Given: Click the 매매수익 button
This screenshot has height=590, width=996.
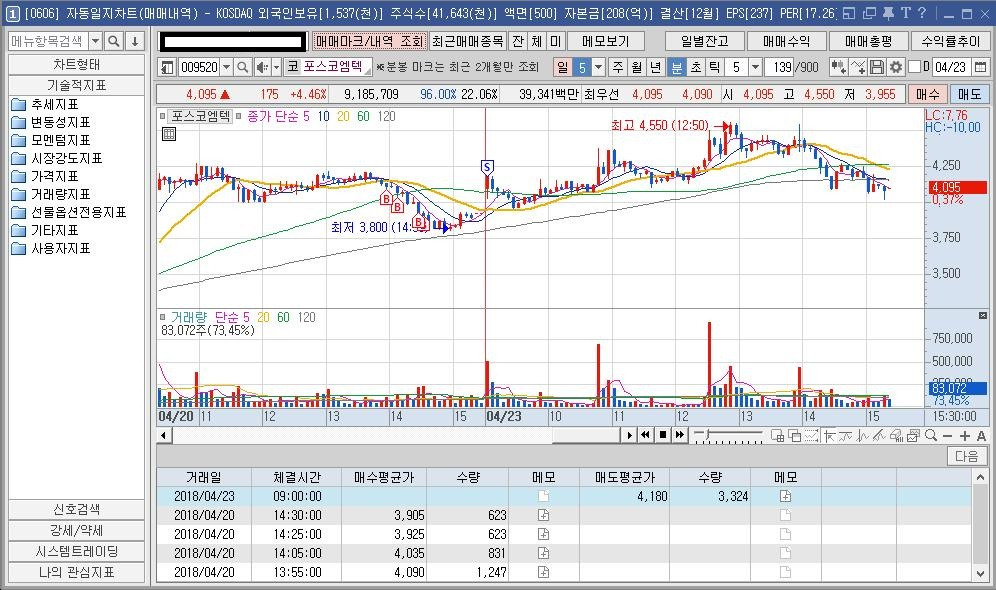Looking at the screenshot, I should (x=786, y=41).
